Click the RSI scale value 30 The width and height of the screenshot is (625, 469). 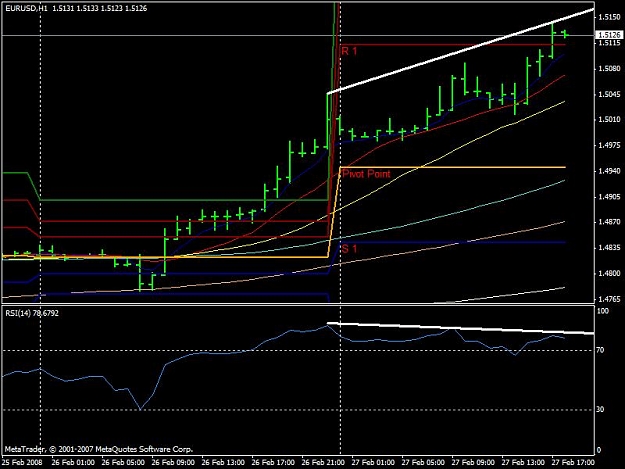click(600, 409)
